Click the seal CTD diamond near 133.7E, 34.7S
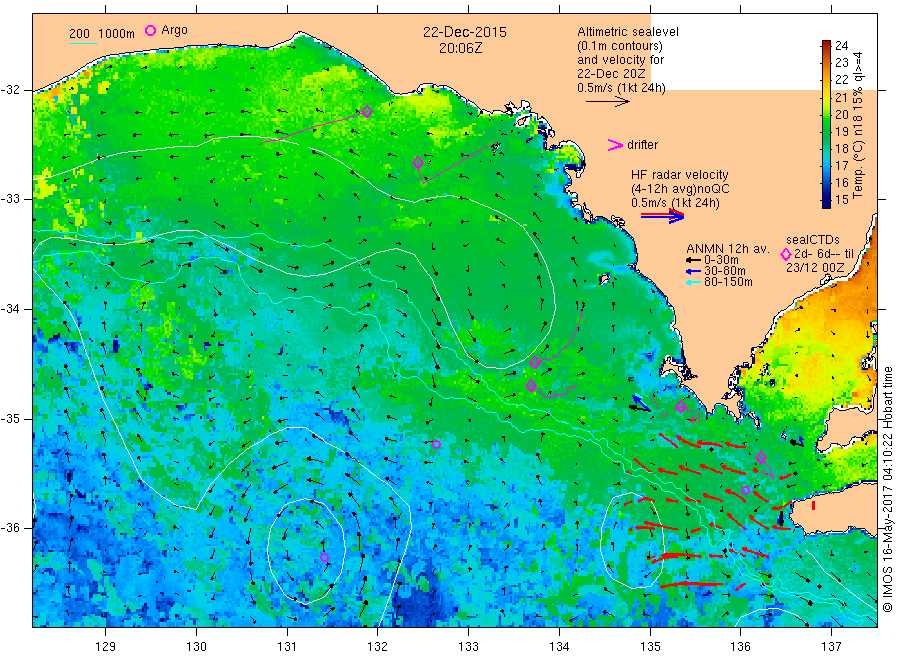 point(532,386)
